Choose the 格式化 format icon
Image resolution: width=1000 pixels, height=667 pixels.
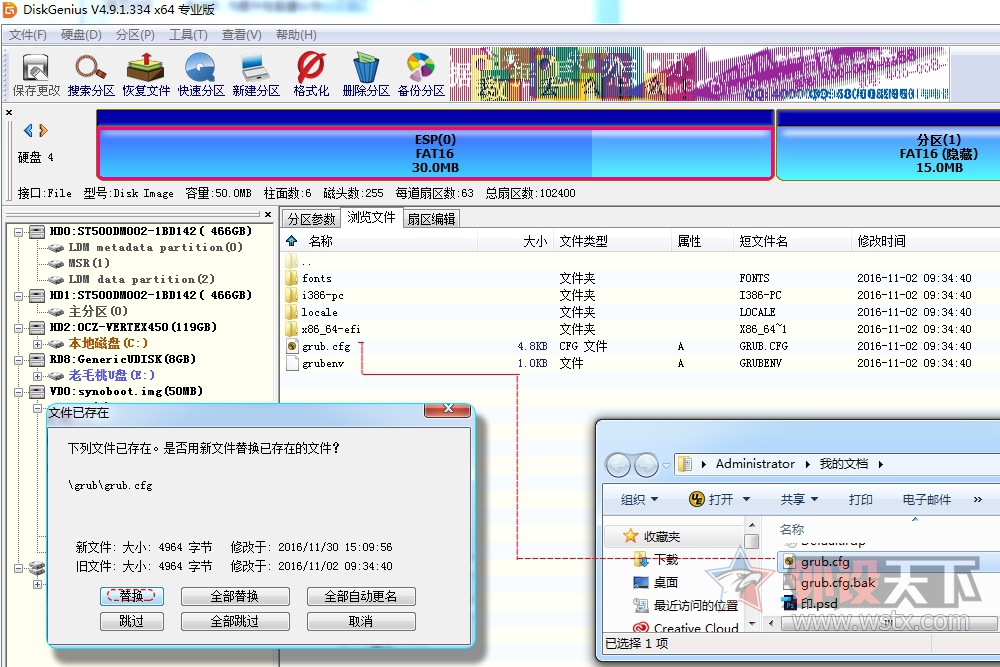311,75
